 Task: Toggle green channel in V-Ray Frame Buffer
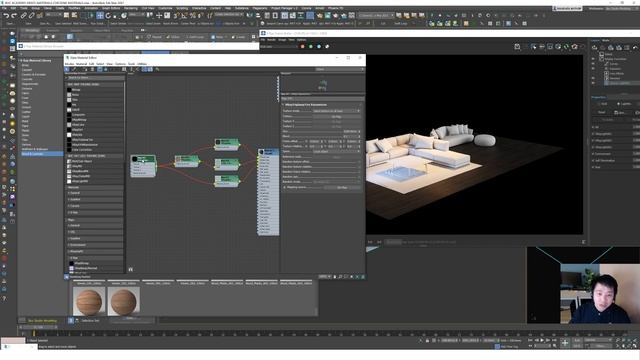[x=311, y=47]
